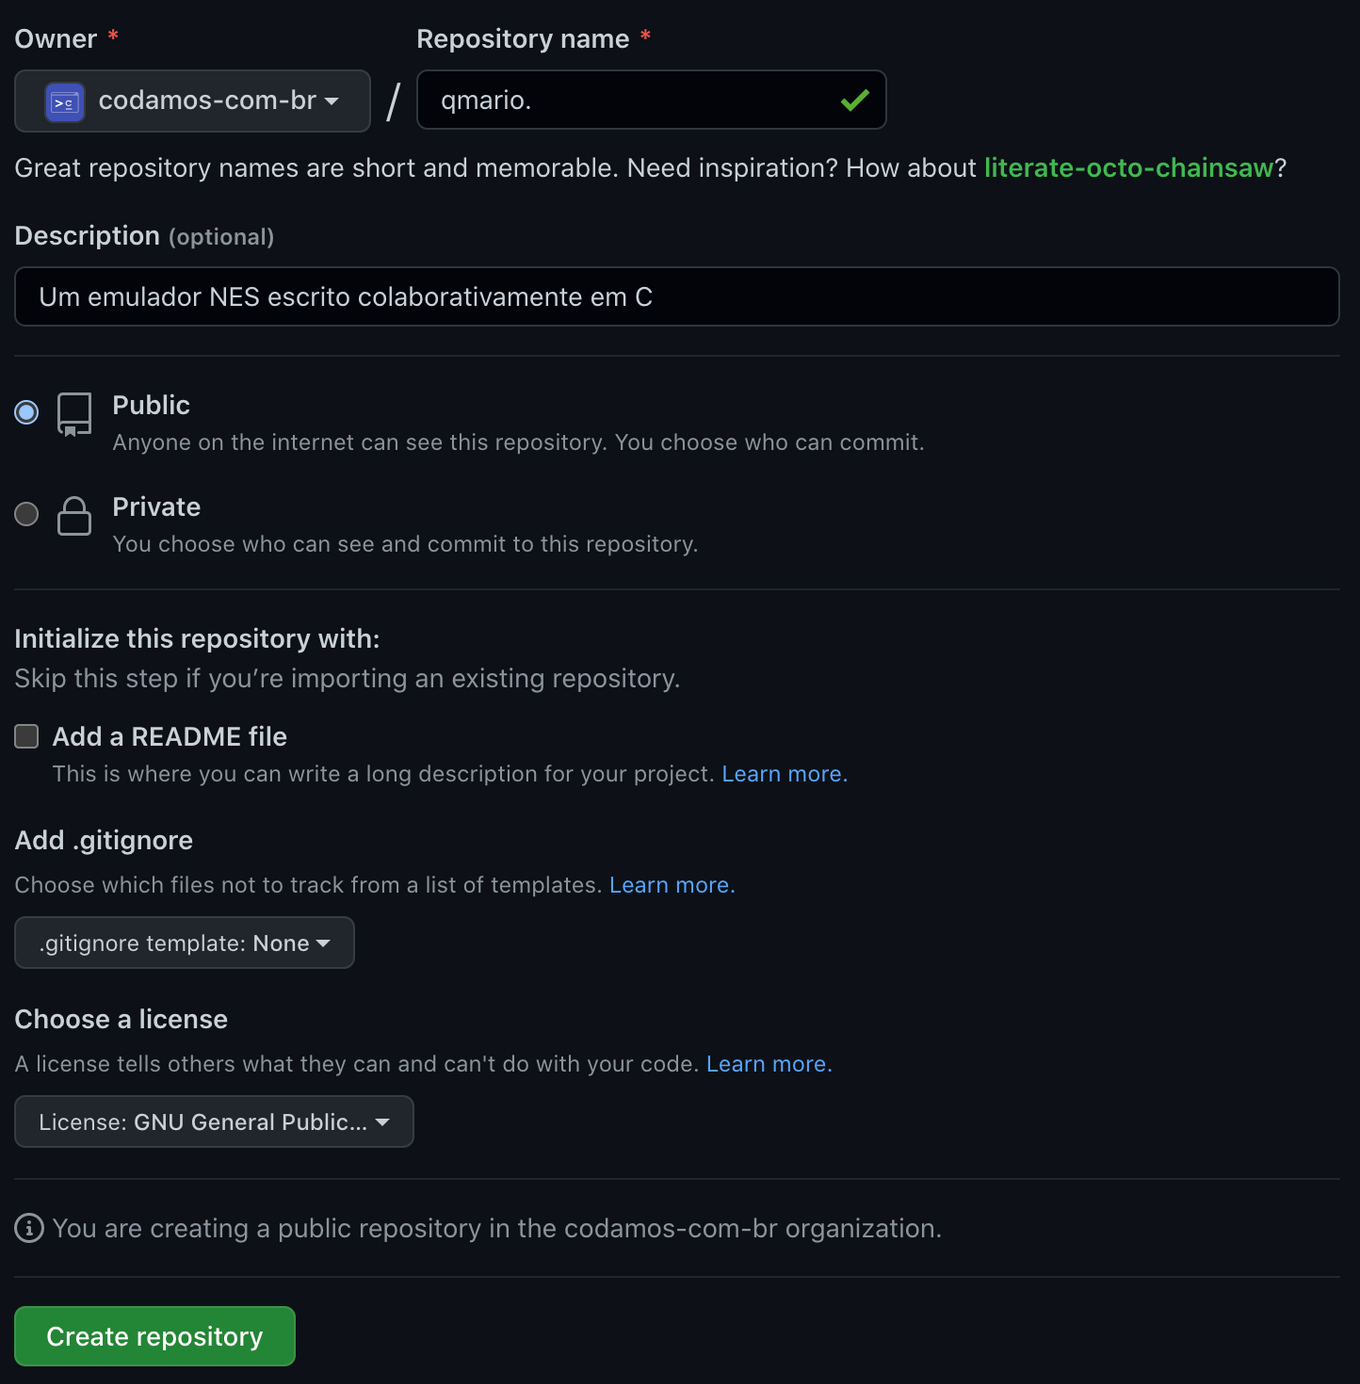Click the private repository lock icon
The width and height of the screenshot is (1360, 1384).
[x=74, y=516]
